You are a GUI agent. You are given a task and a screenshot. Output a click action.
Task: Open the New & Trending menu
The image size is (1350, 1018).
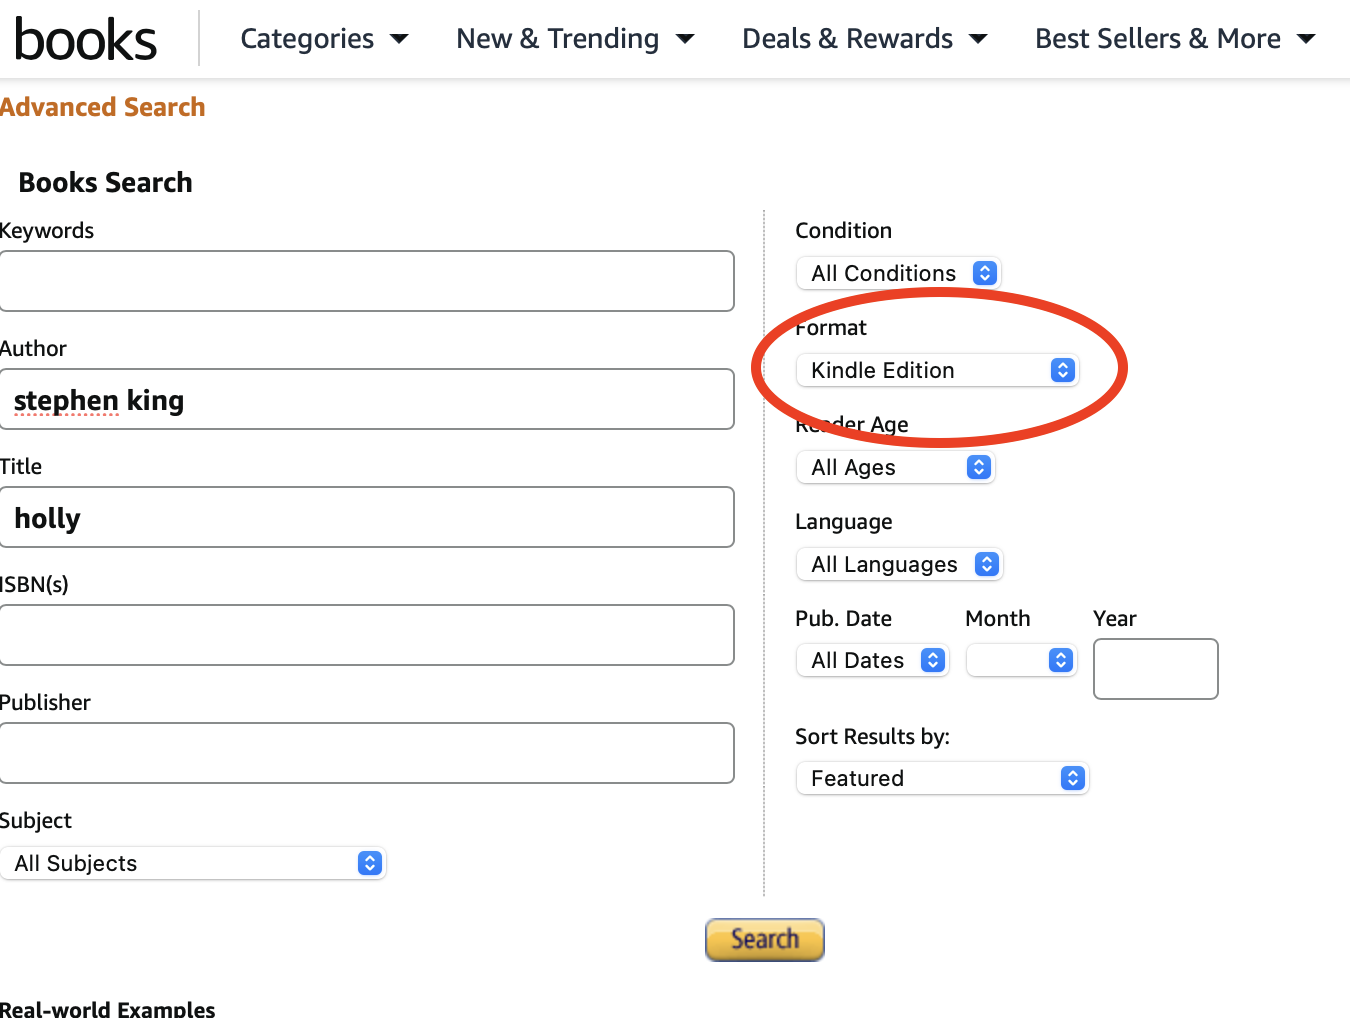coord(574,39)
